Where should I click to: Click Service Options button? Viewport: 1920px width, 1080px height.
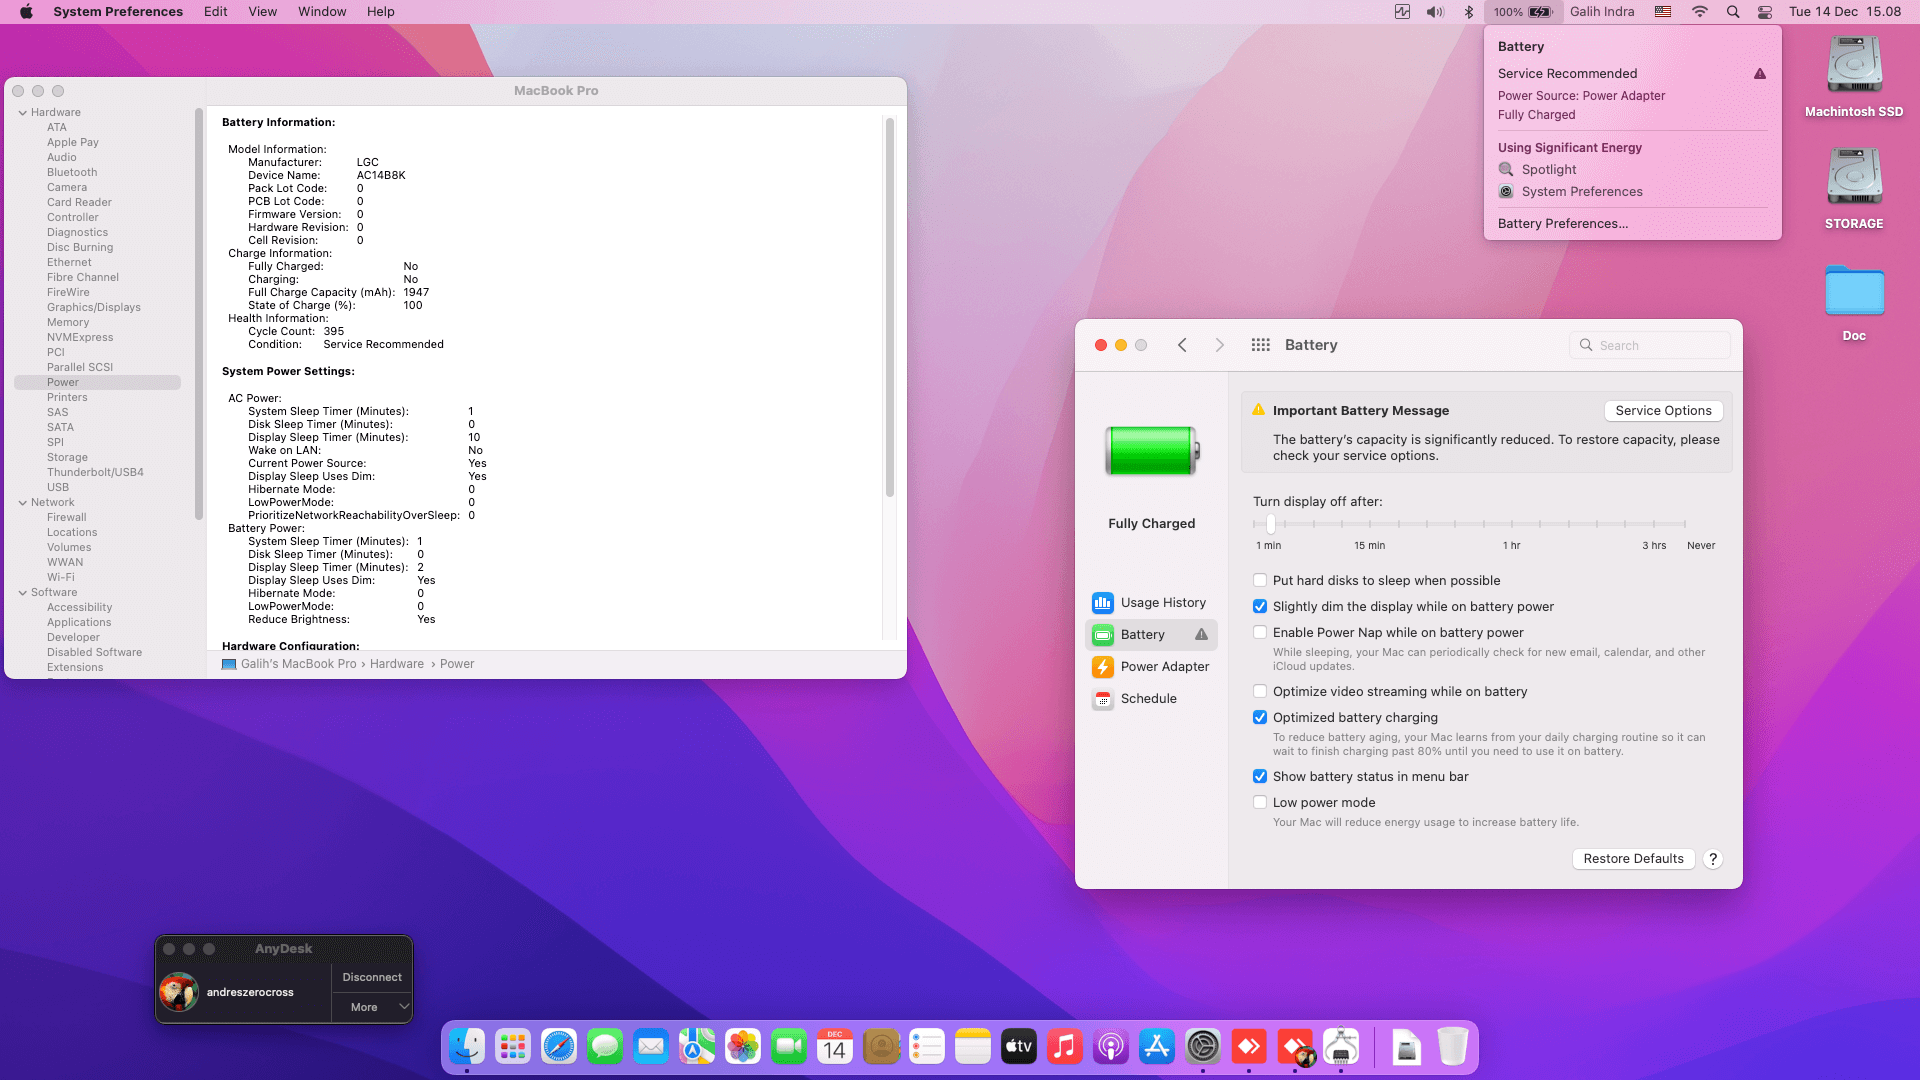pos(1663,411)
